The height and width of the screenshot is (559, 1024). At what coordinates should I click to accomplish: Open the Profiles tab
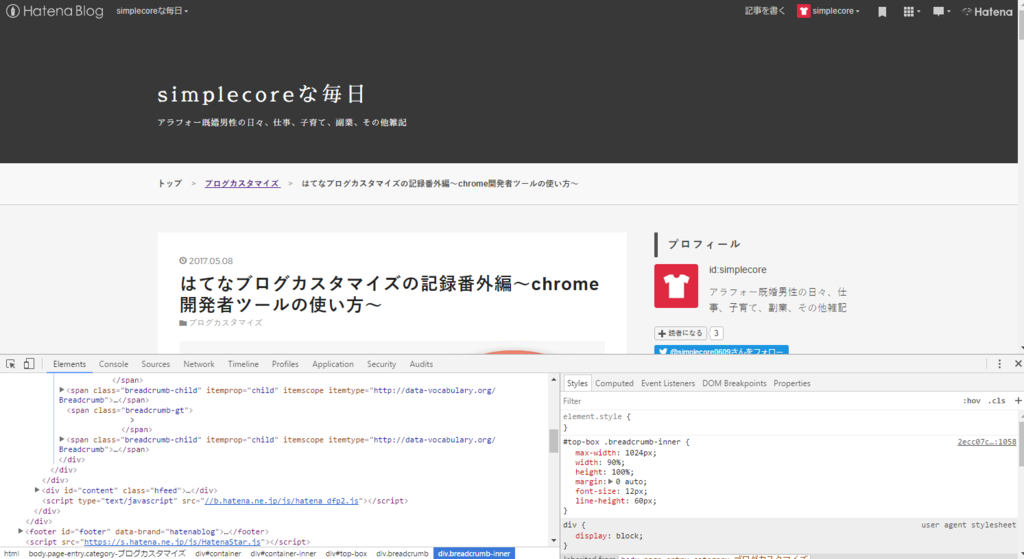[285, 364]
